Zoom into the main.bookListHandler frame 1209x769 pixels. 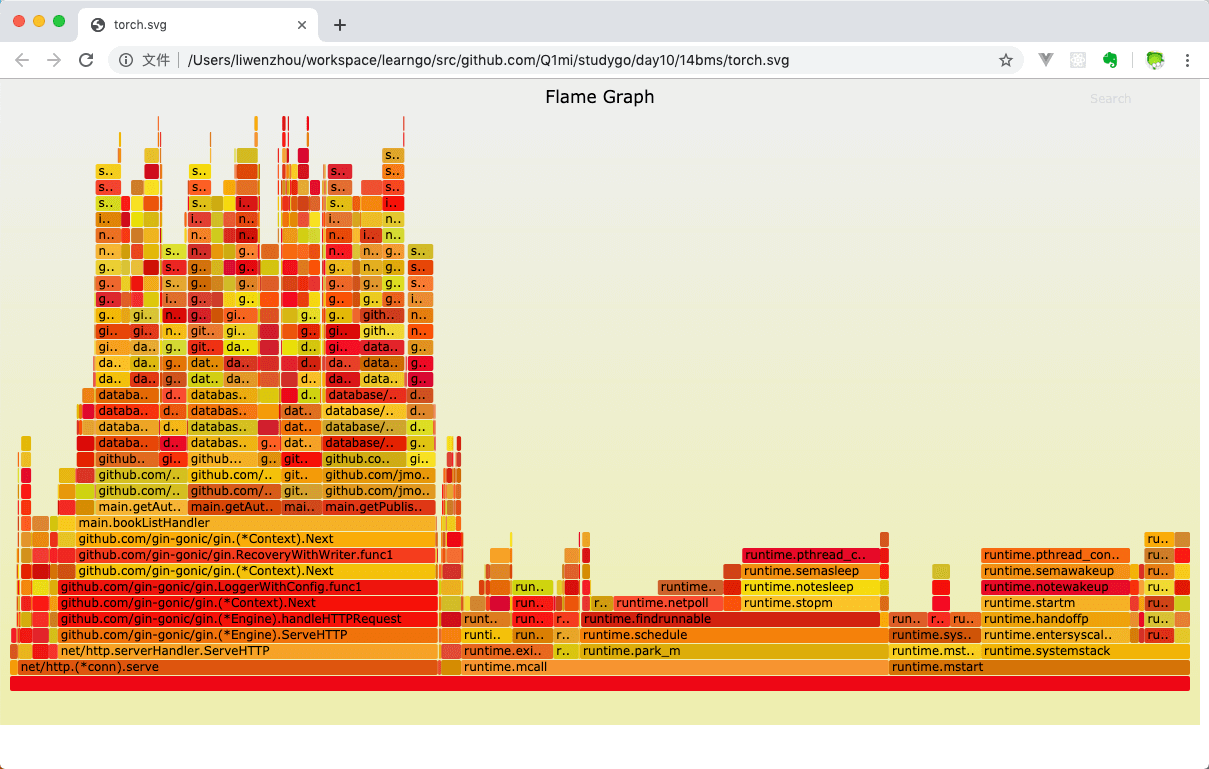tap(256, 523)
